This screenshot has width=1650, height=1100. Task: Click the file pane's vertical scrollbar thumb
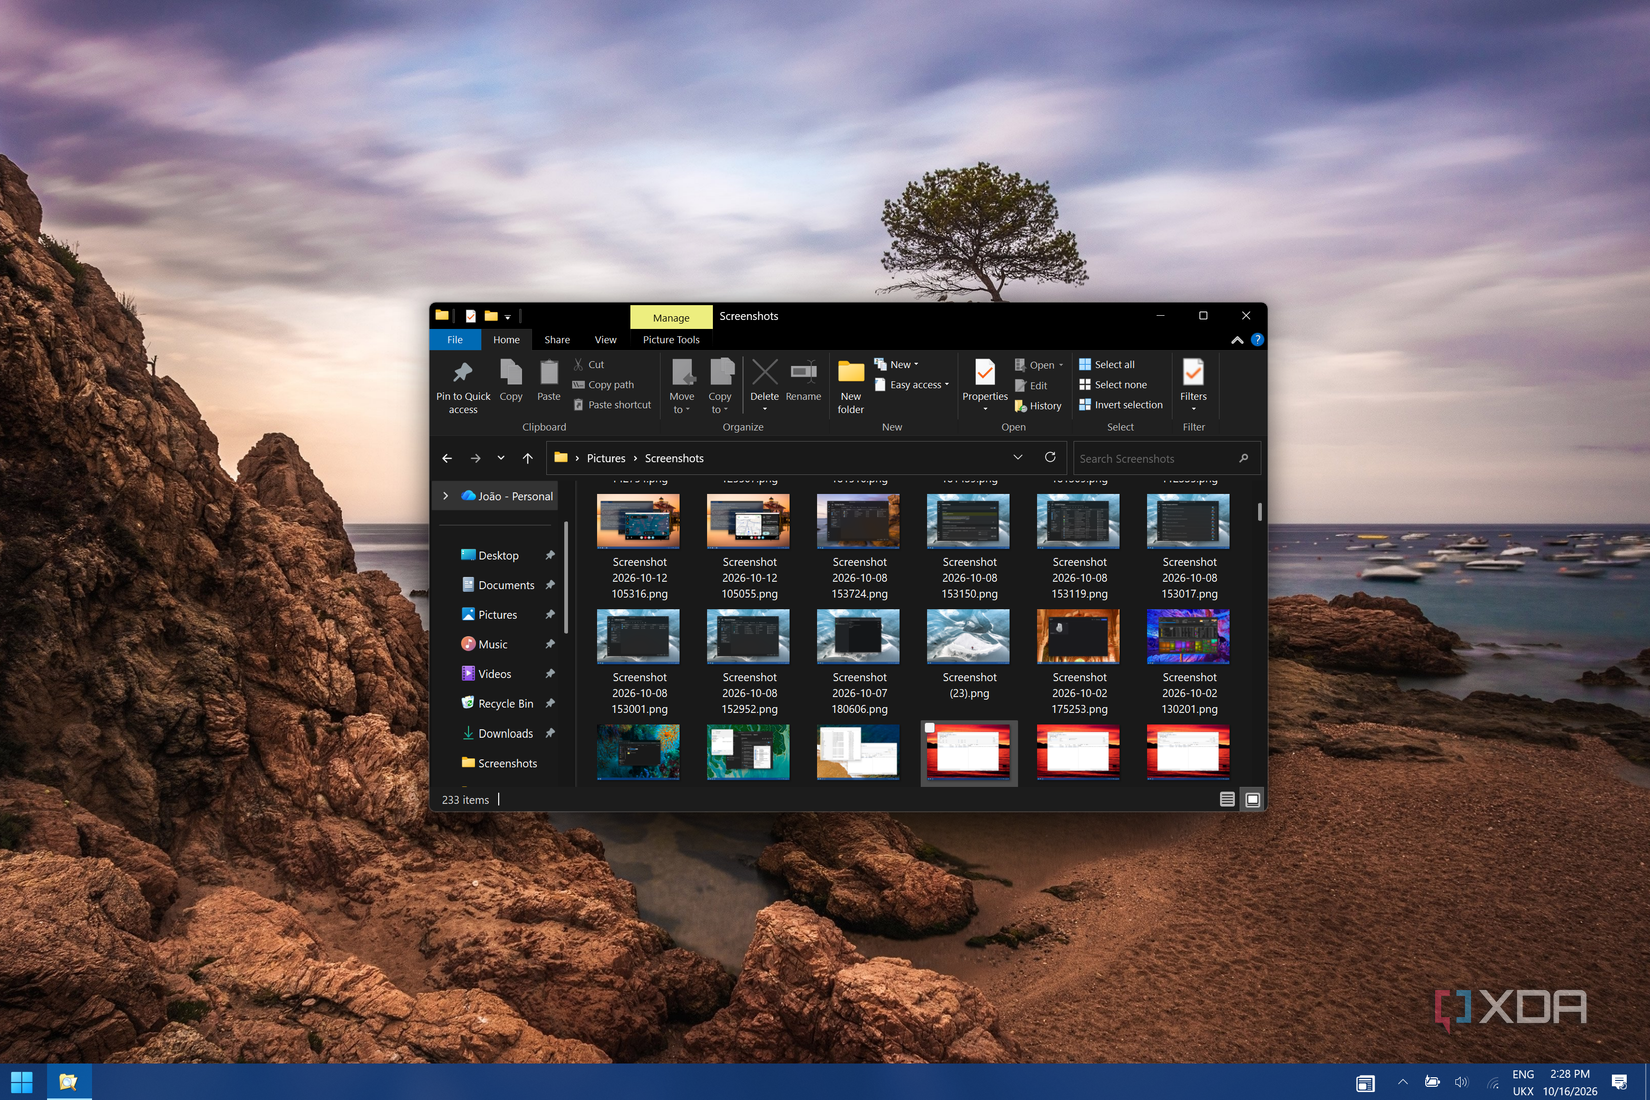point(1259,511)
